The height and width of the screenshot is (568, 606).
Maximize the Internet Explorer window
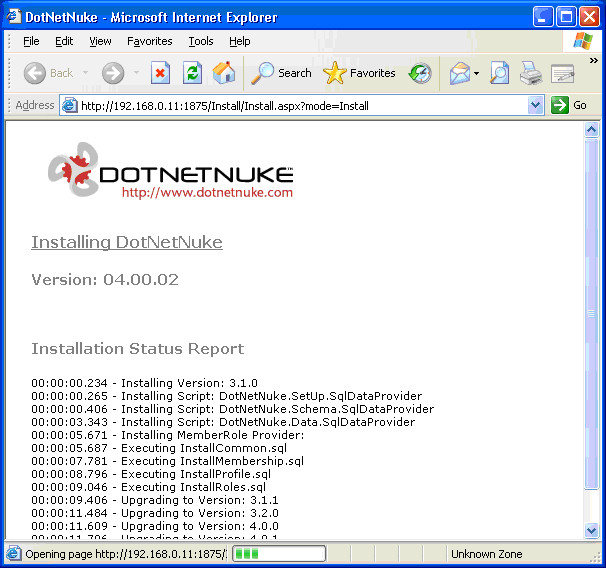pos(566,17)
